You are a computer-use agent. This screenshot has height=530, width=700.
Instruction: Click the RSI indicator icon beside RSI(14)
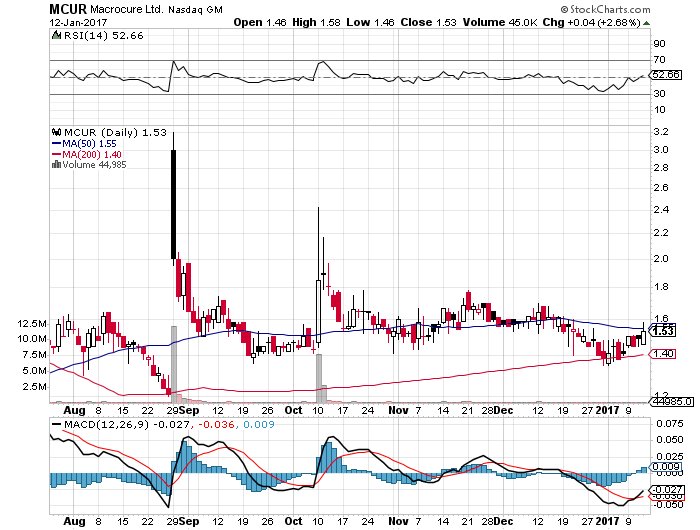coord(56,35)
